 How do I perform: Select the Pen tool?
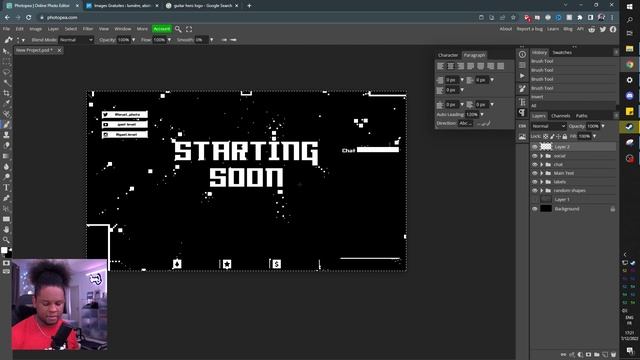(6, 198)
